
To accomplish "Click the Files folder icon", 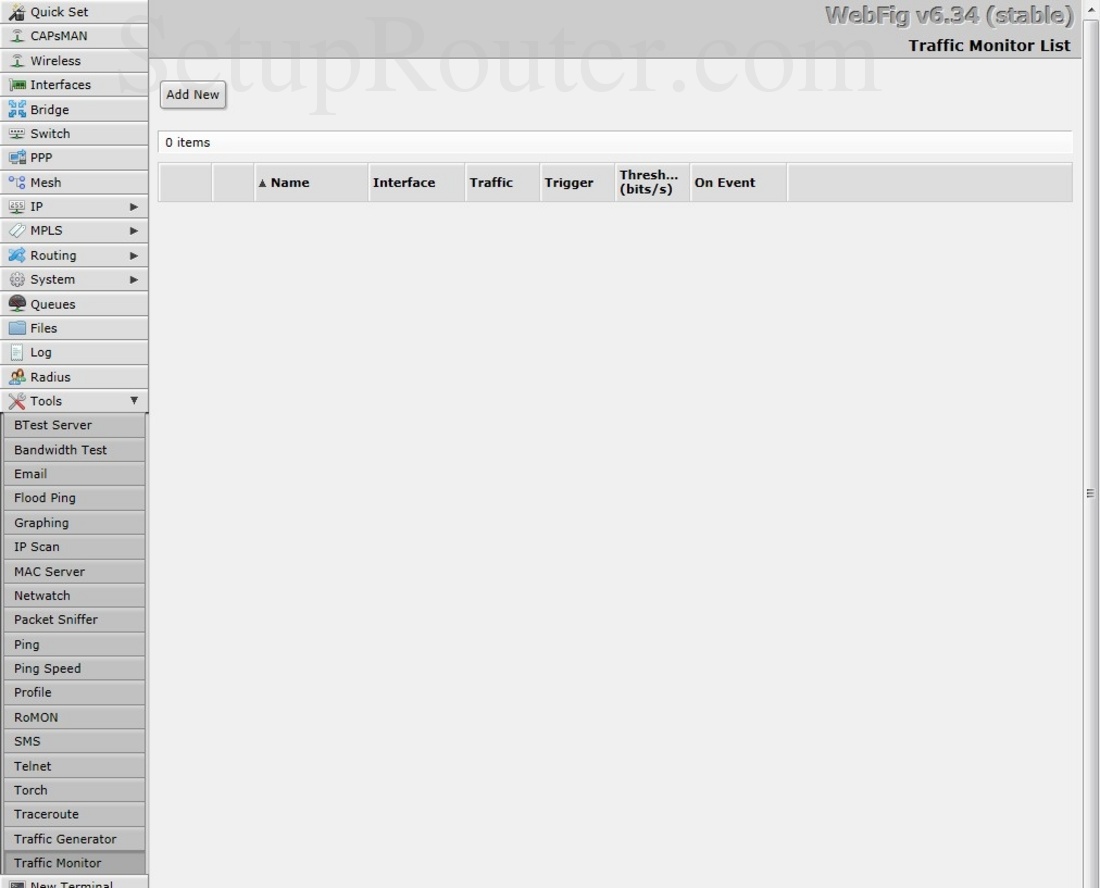I will tap(17, 328).
